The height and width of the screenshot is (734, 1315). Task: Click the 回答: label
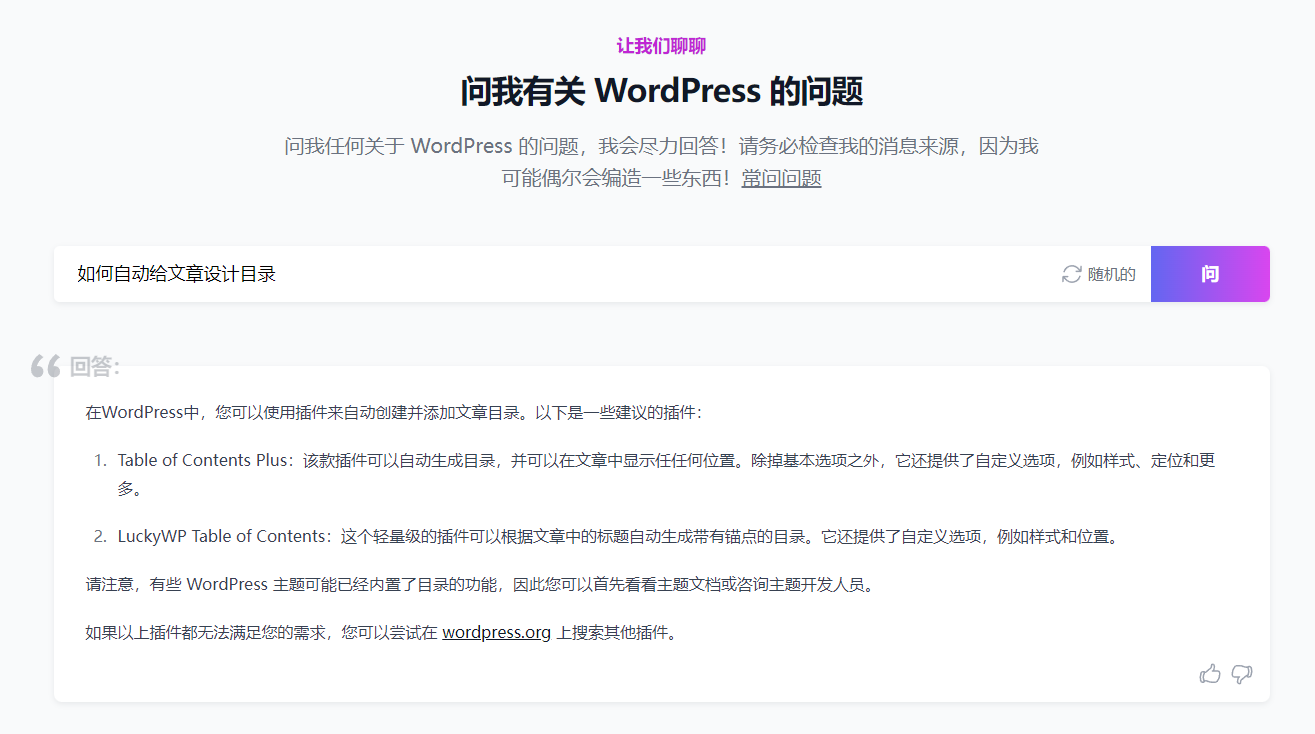95,367
